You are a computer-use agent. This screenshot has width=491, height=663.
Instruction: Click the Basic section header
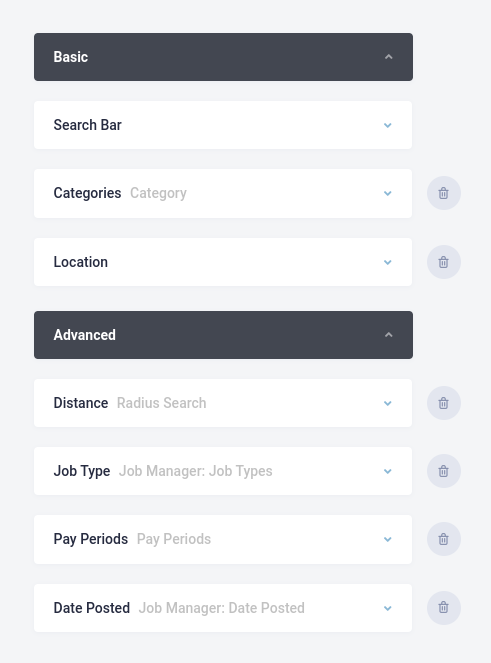tap(223, 57)
